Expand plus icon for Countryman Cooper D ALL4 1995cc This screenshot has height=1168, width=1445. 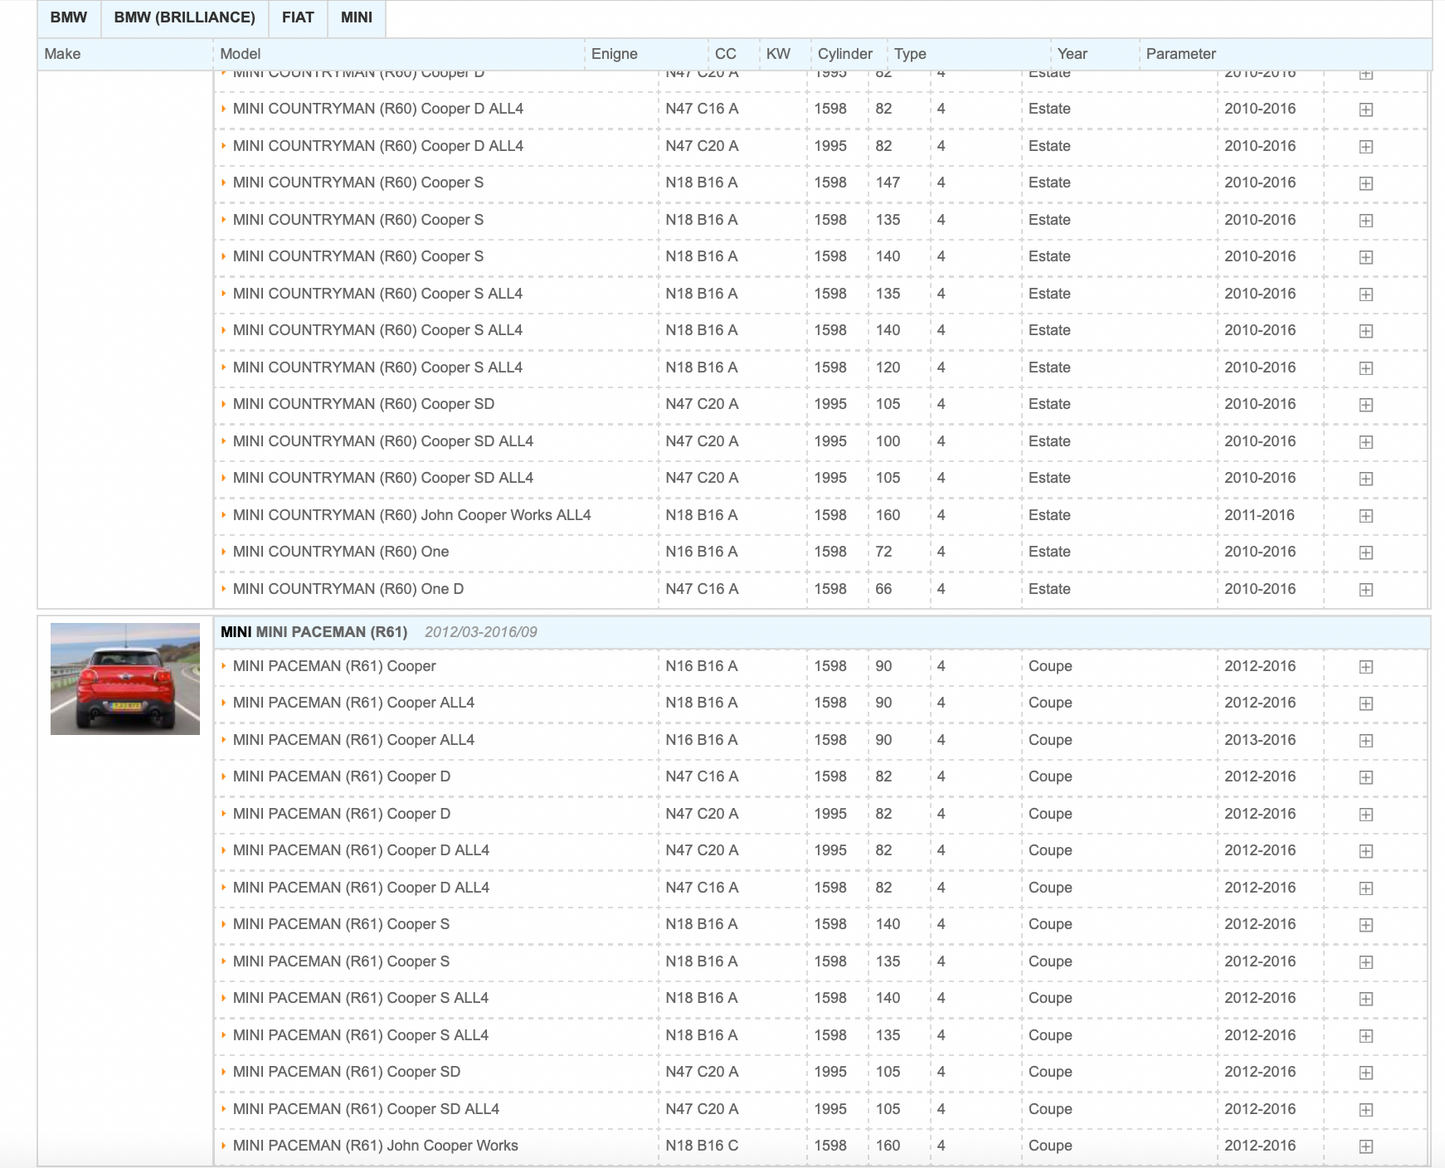[1366, 147]
